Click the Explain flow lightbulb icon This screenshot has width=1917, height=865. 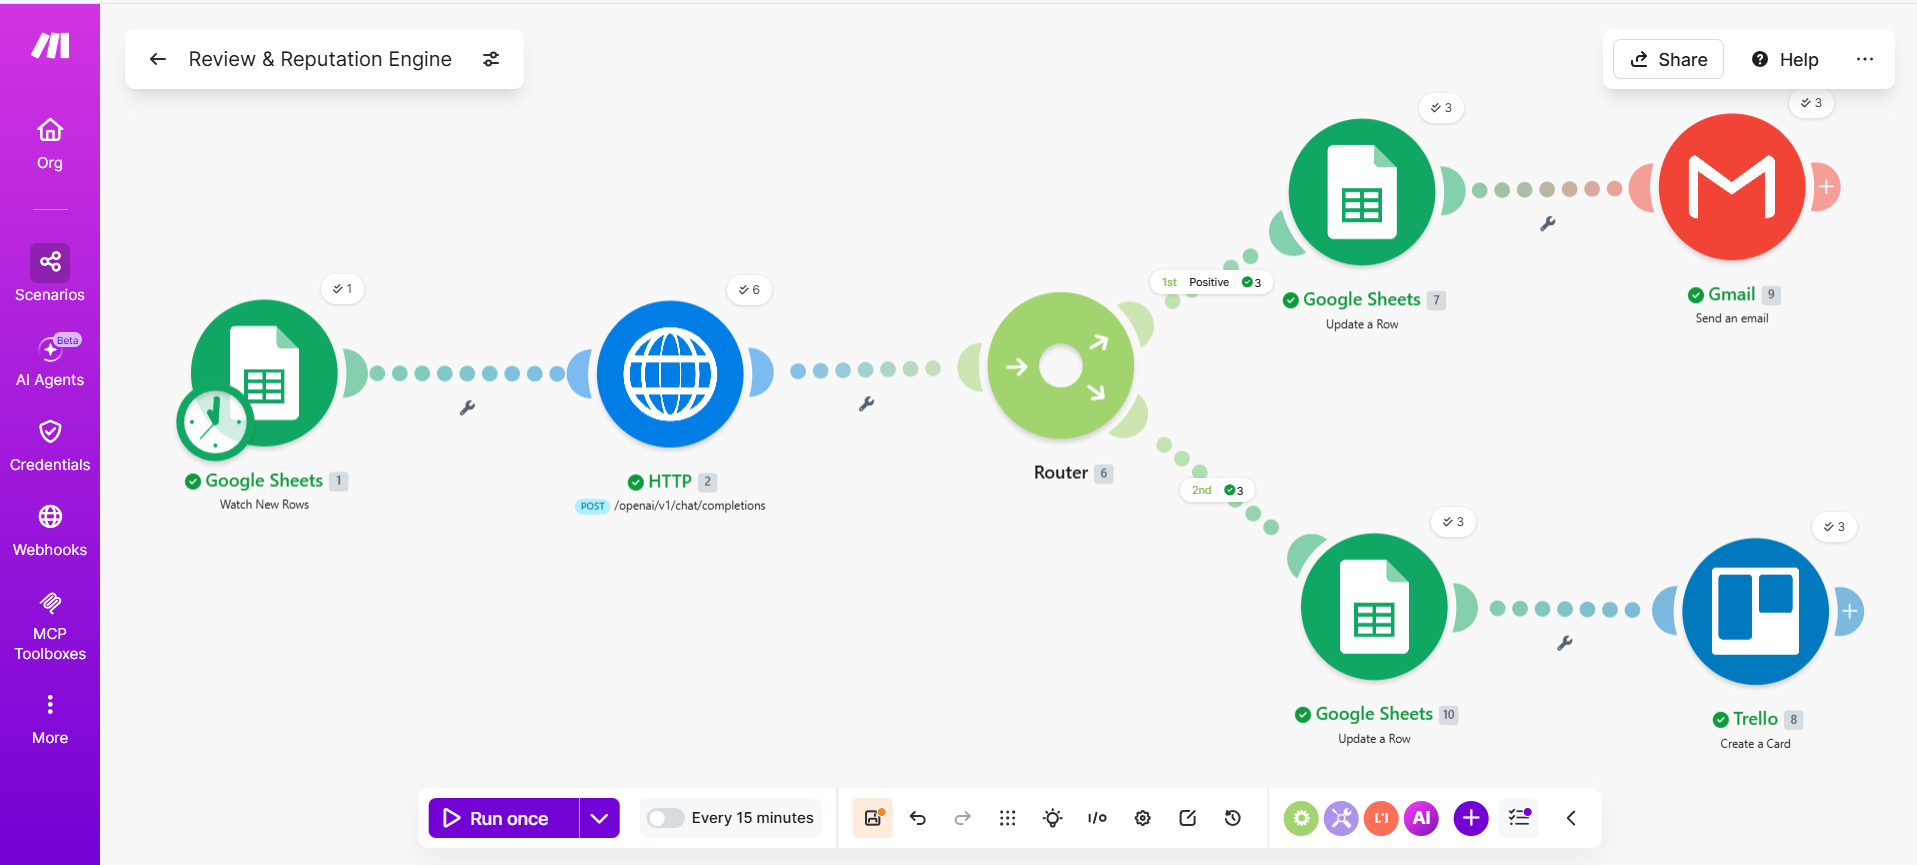tap(1052, 818)
